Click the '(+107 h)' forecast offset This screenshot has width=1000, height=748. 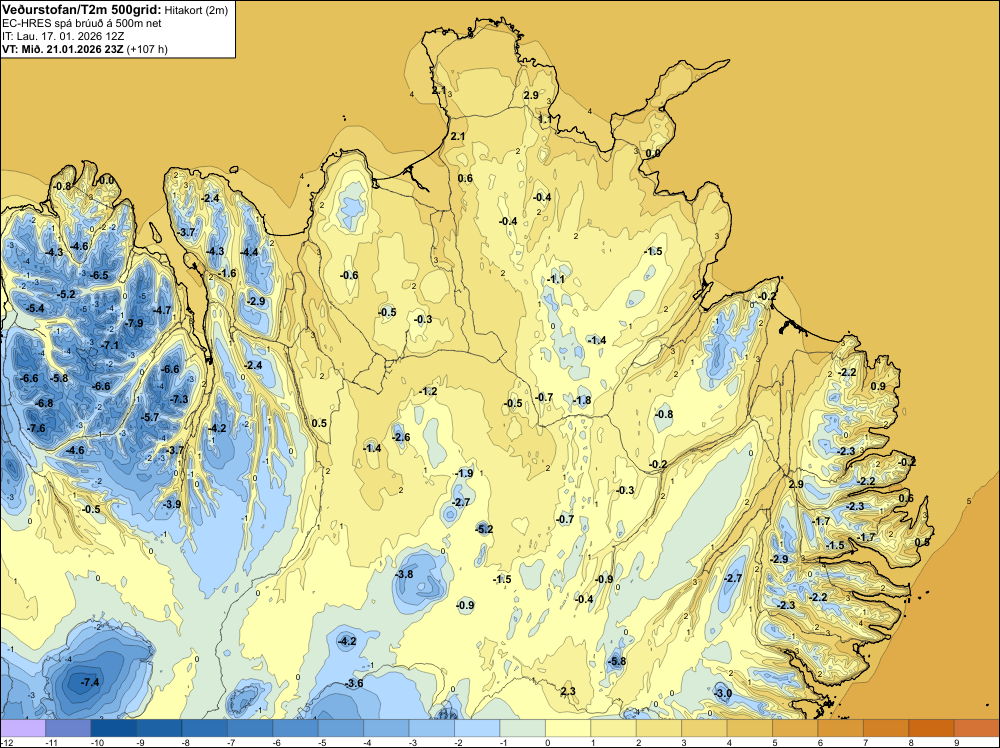[147, 49]
